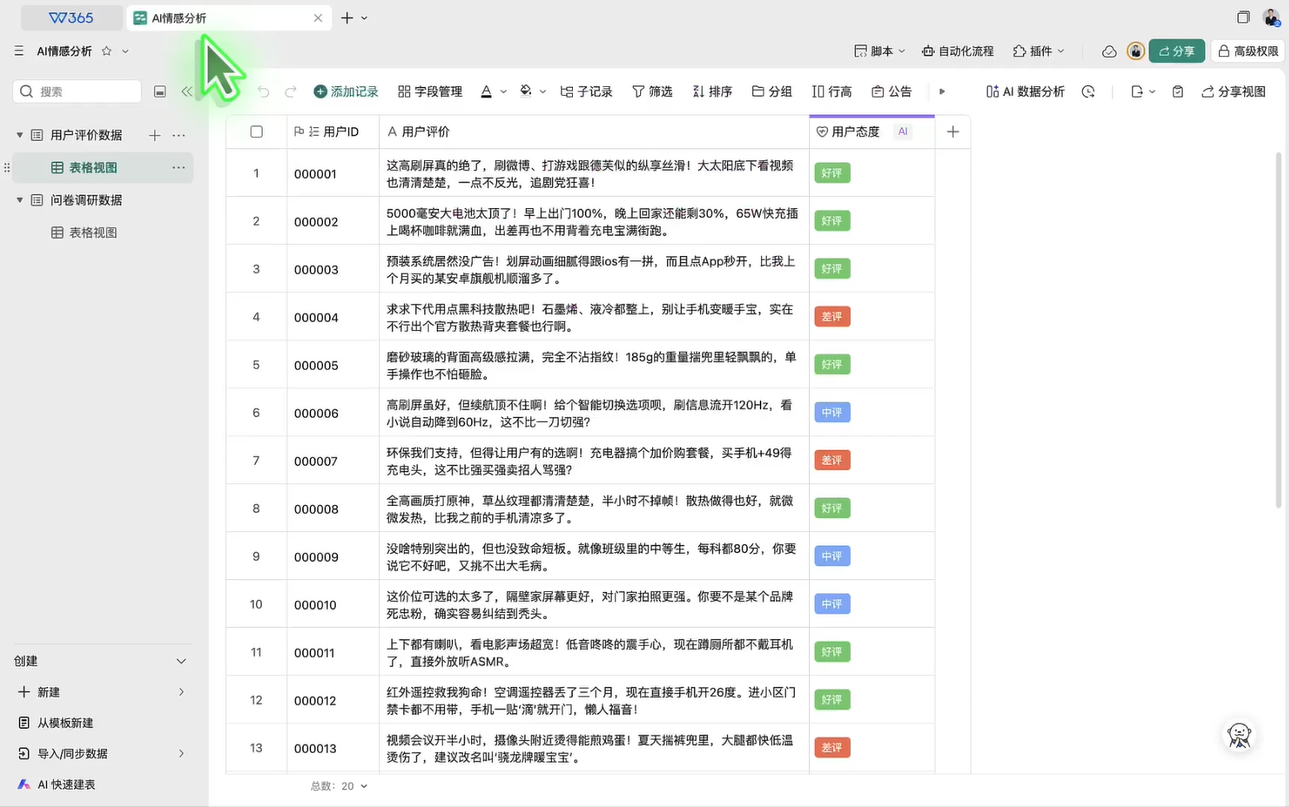Open the cloud sync status icon
Image resolution: width=1289 pixels, height=807 pixels.
(x=1109, y=51)
